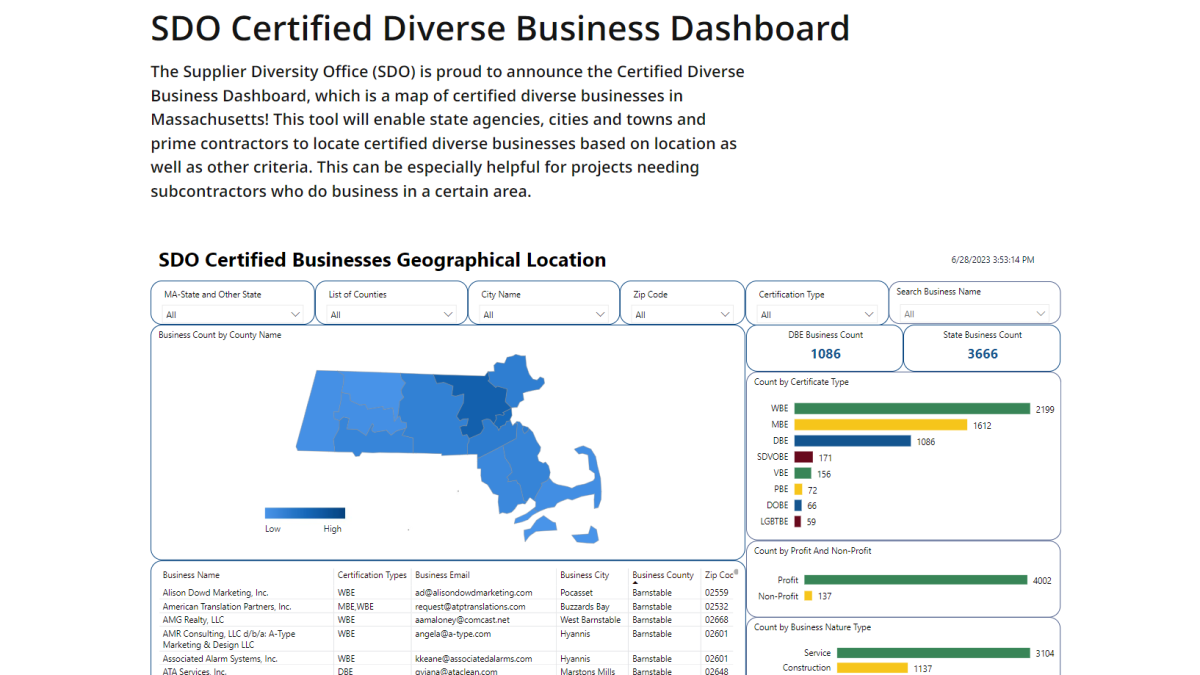Expand the List of Counties dropdown
This screenshot has height=675, width=1200.
392,315
